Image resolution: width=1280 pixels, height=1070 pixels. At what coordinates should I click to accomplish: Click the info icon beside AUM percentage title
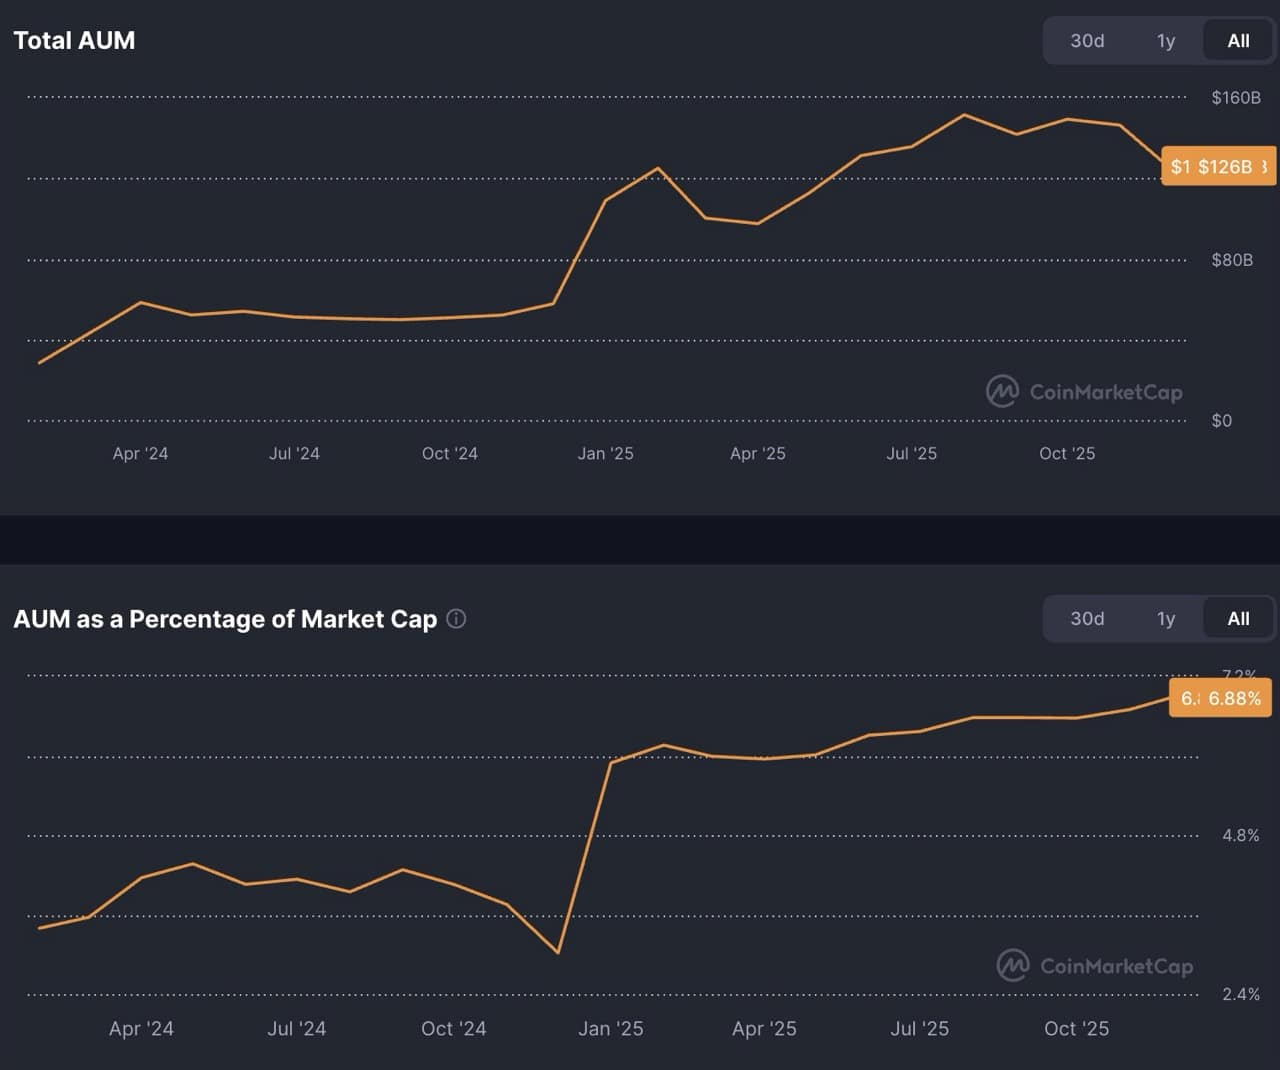pyautogui.click(x=456, y=618)
